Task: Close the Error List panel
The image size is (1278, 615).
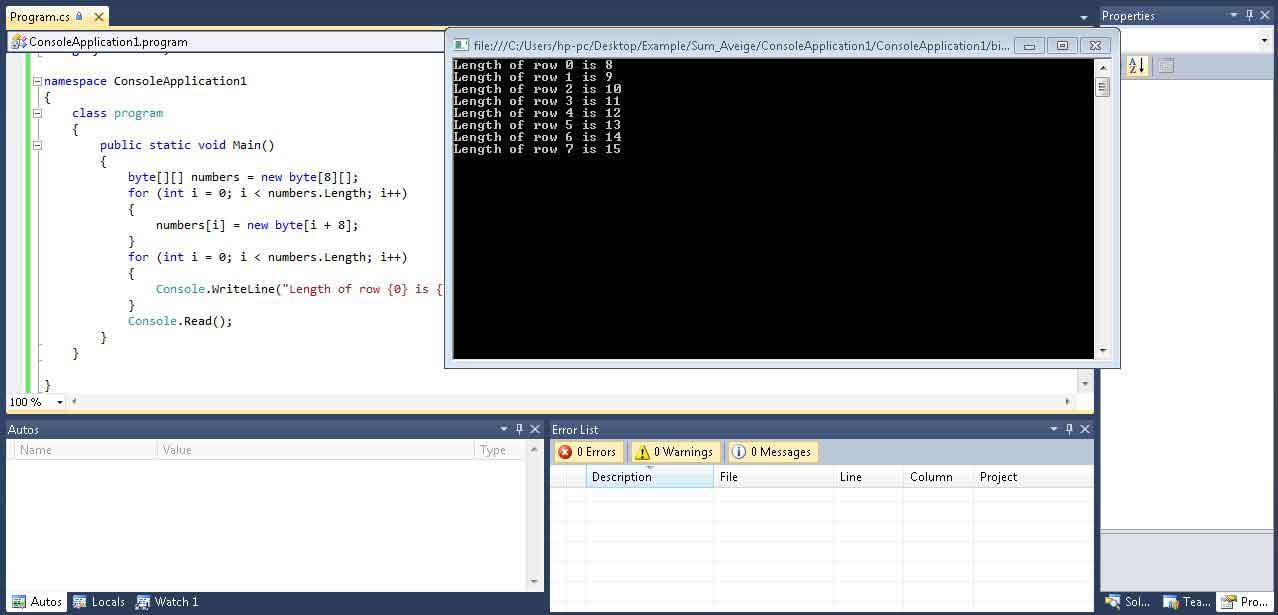Action: point(1085,429)
